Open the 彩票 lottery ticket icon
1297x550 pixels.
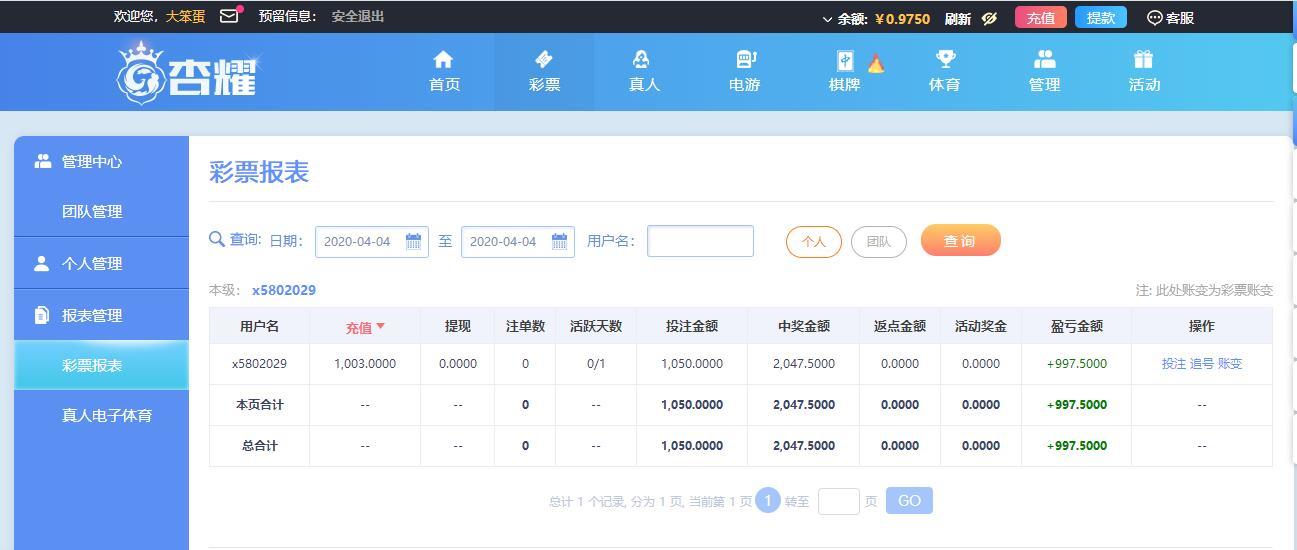click(544, 60)
